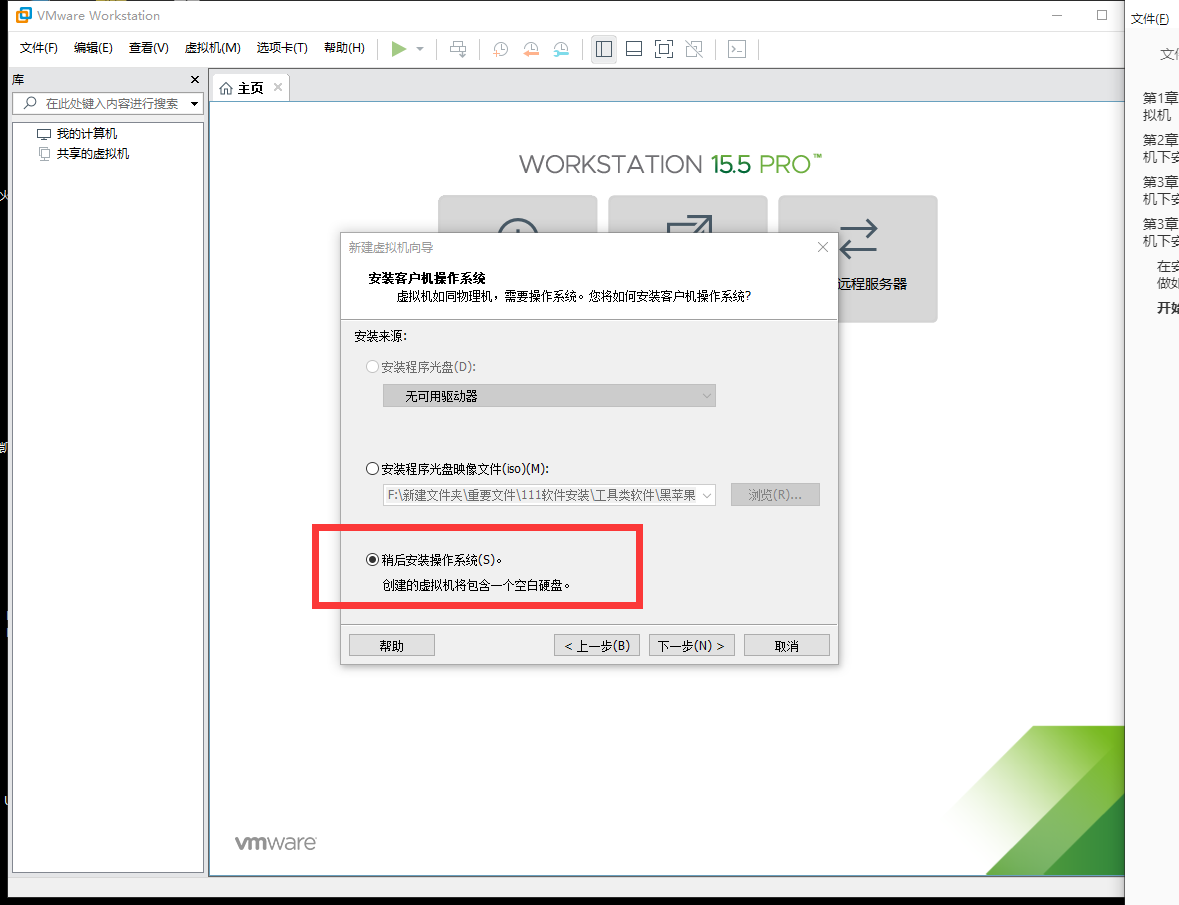Viewport: 1179px width, 905px height.
Task: Expand the ISO path dropdown arrow
Action: 707,495
